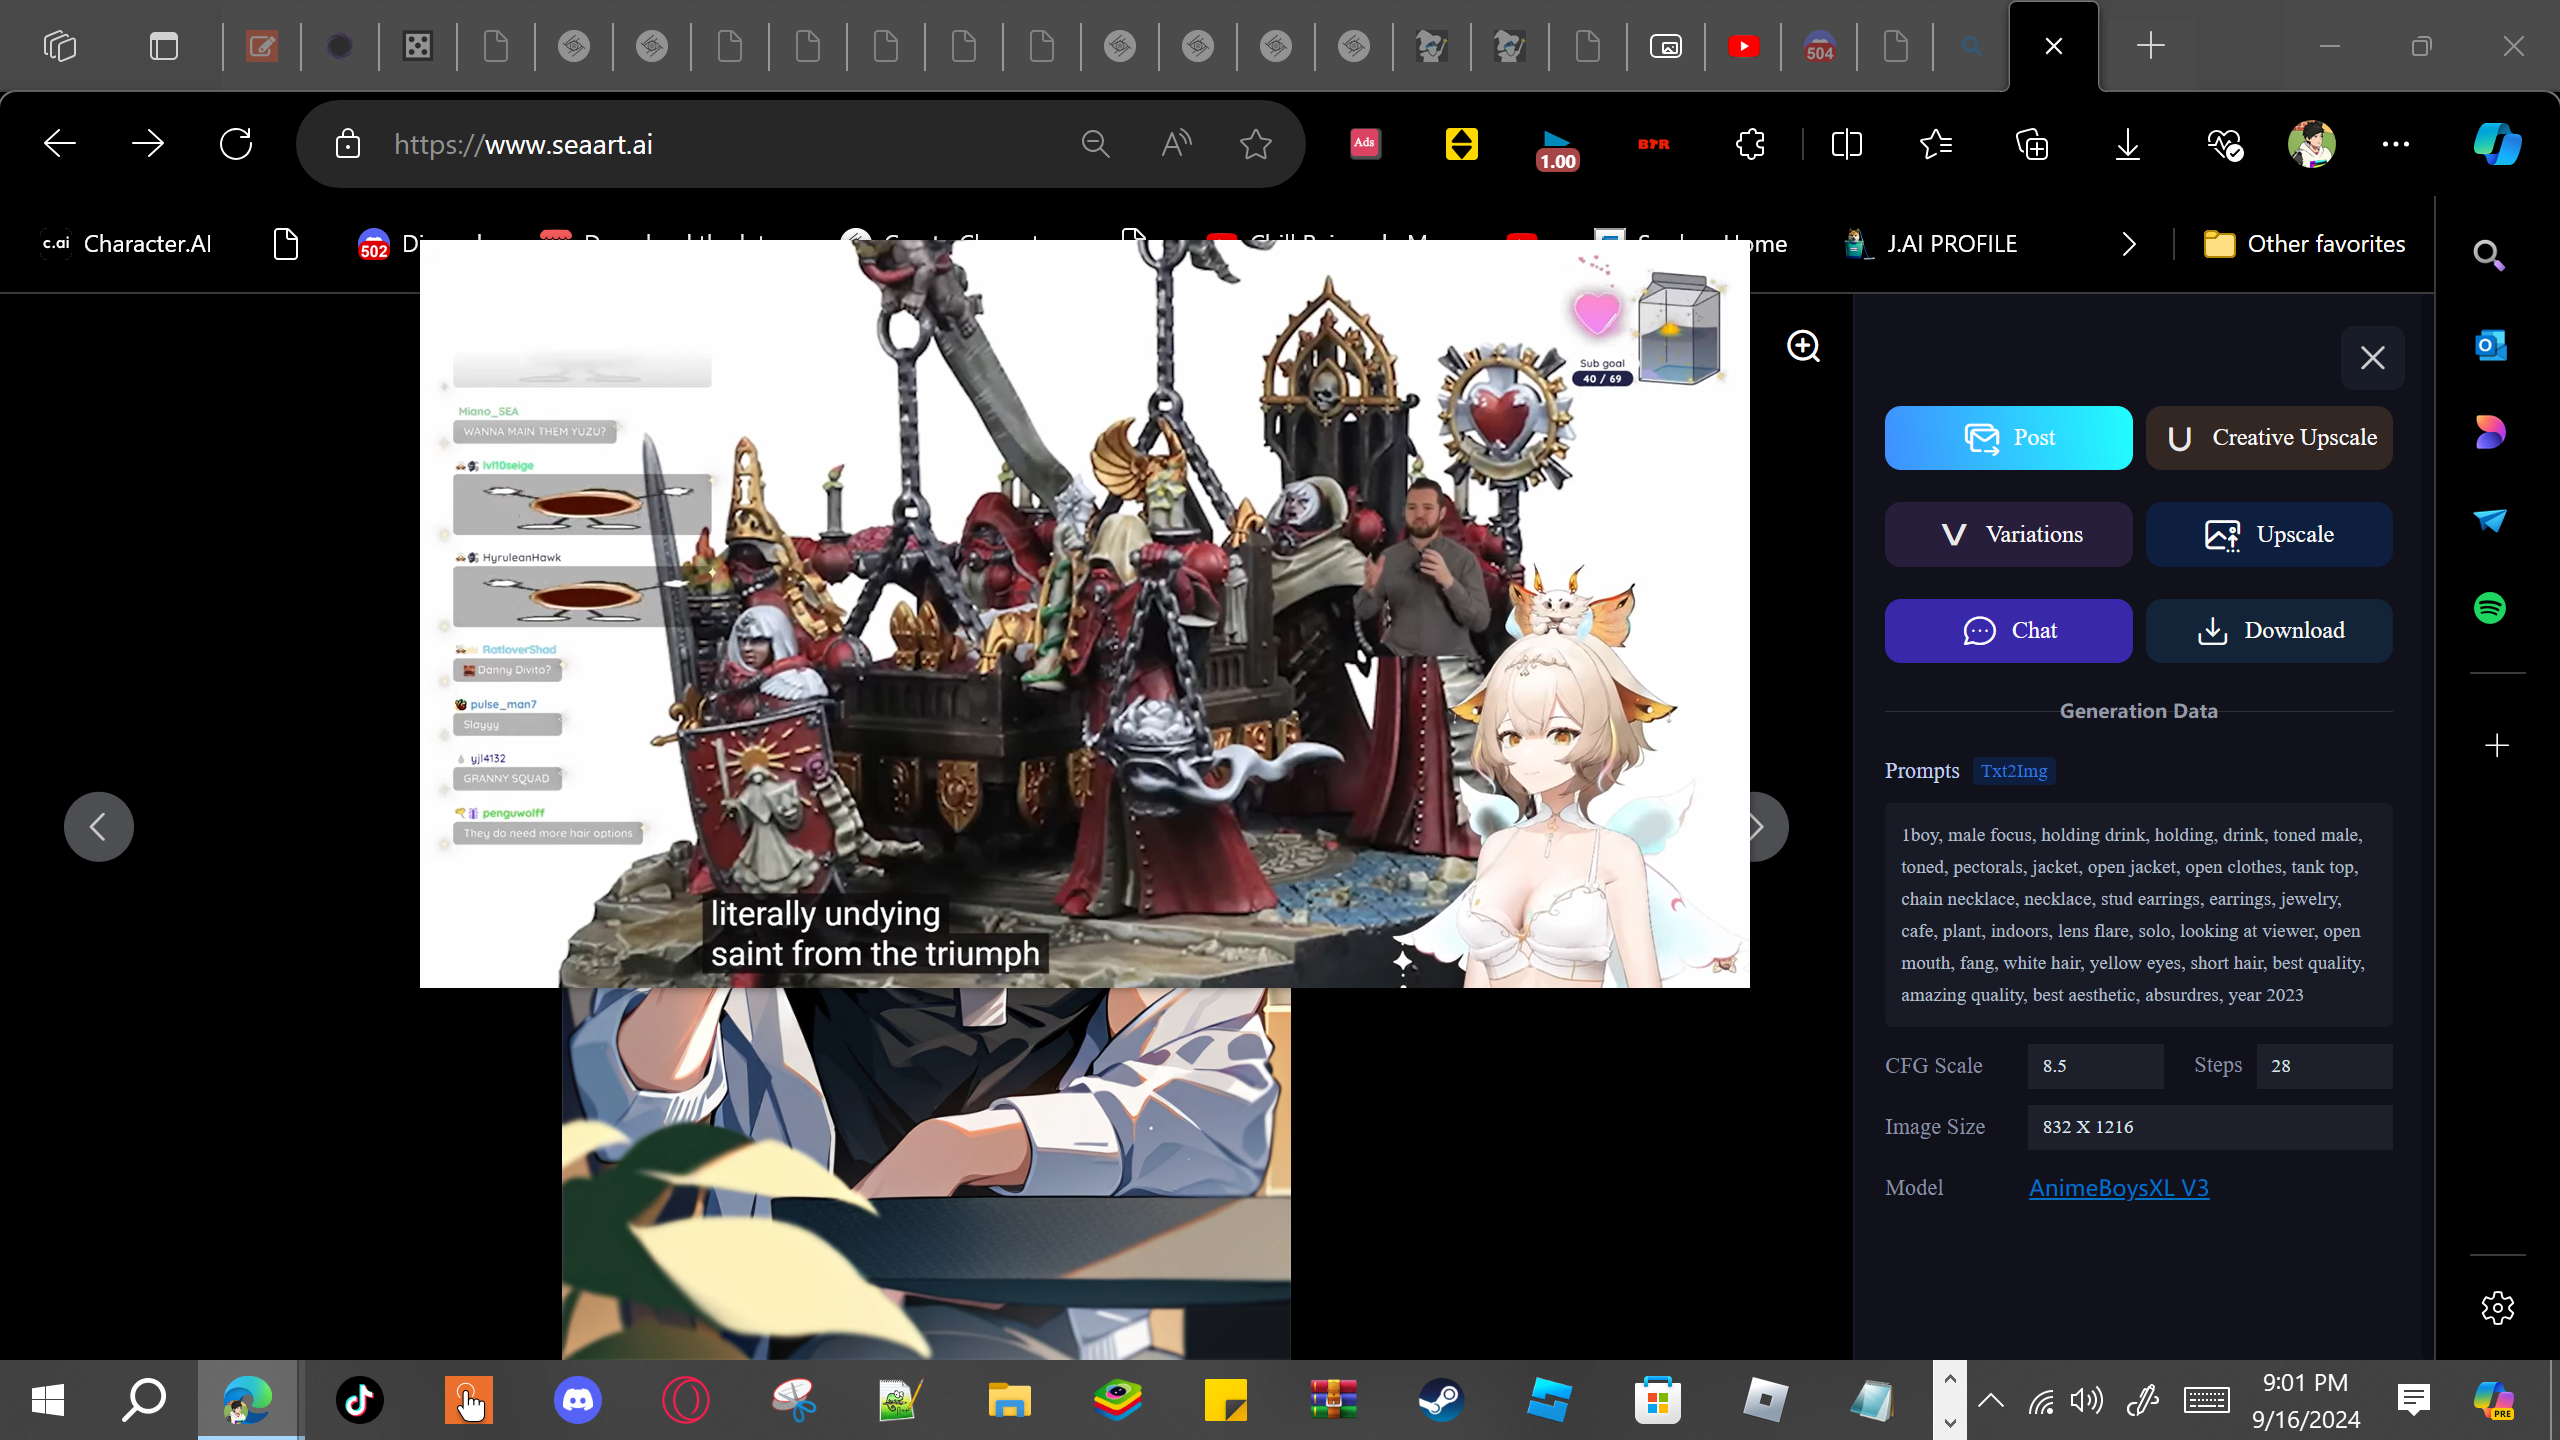The width and height of the screenshot is (2560, 1440).
Task: Open the extension showing 1.00 badge
Action: pos(1557,149)
